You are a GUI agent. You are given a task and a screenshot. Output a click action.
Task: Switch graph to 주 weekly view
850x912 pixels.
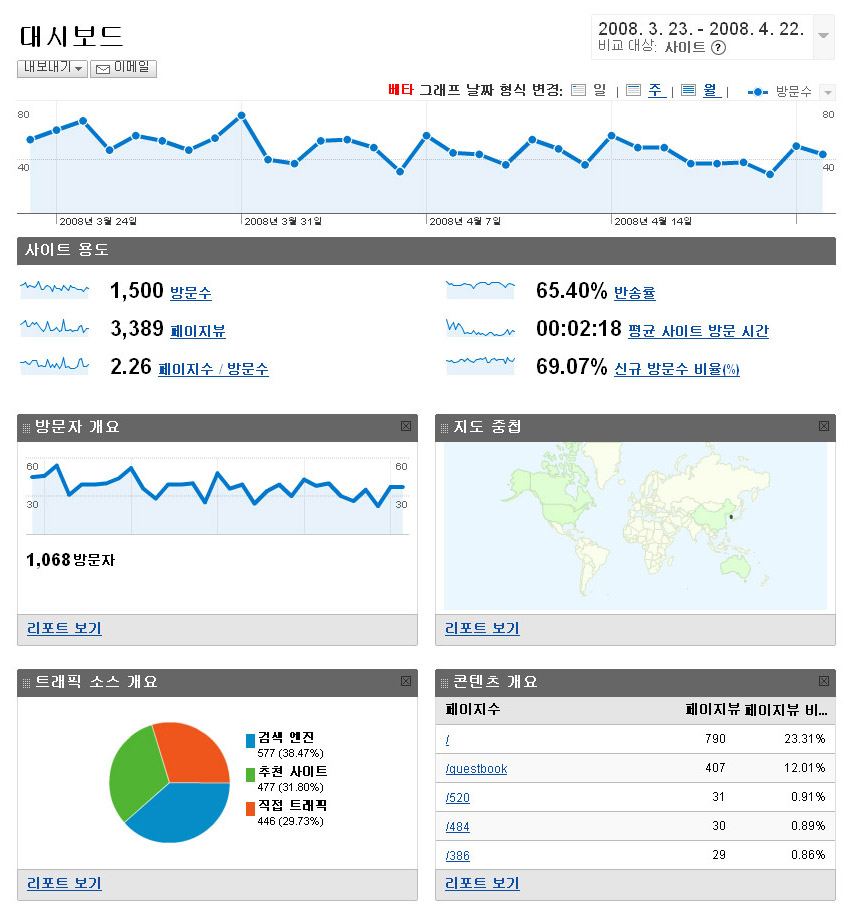[x=657, y=90]
